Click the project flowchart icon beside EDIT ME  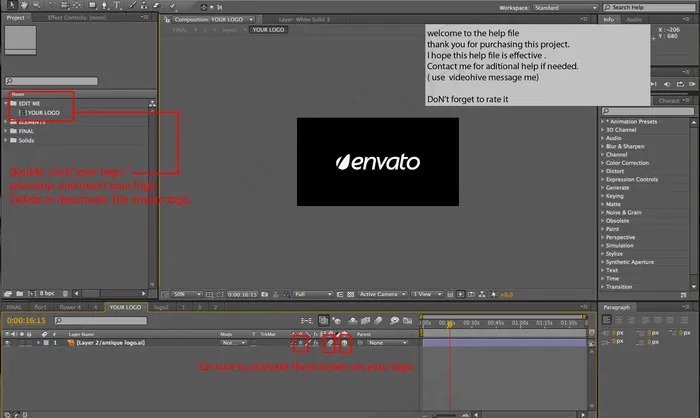tap(151, 103)
